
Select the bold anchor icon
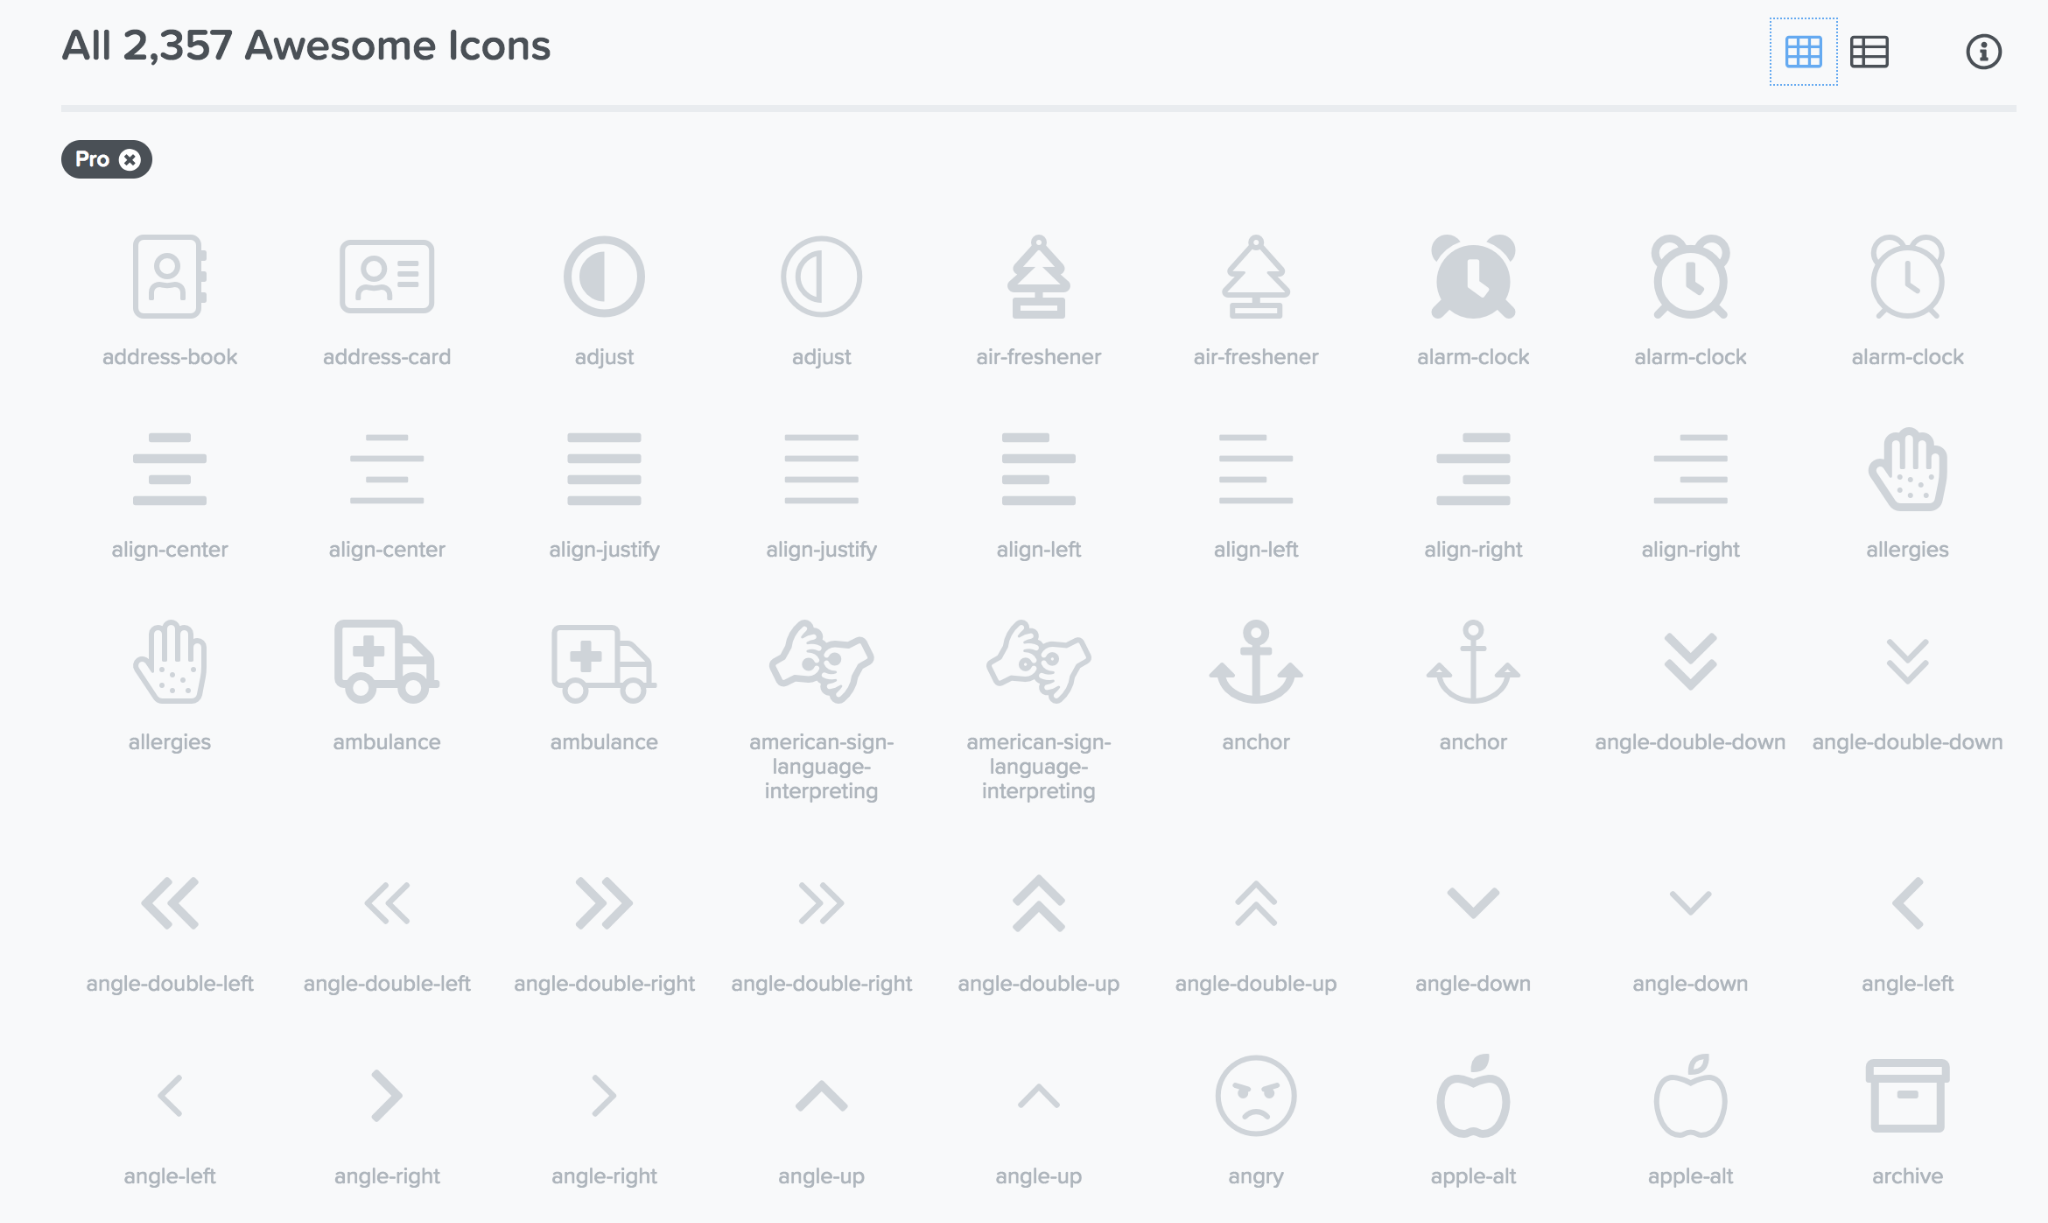pos(1255,661)
